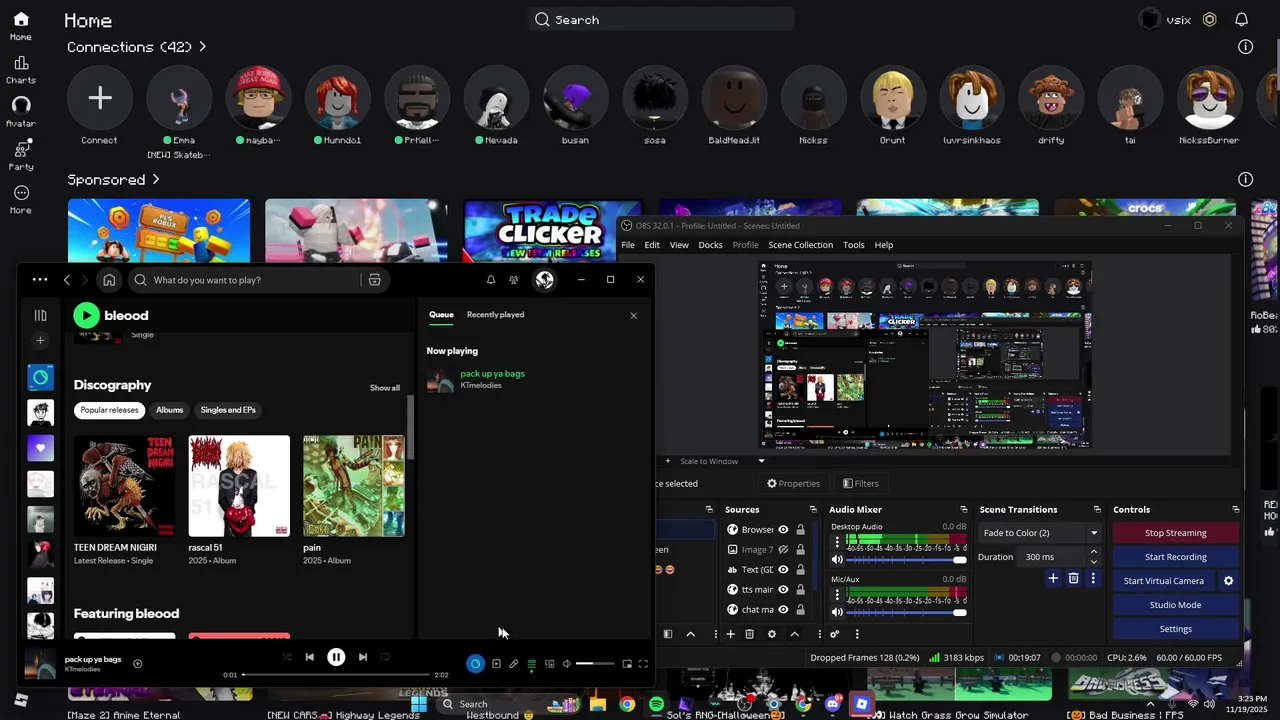Toggle Spotify queue panel
1280x720 pixels.
[532, 664]
